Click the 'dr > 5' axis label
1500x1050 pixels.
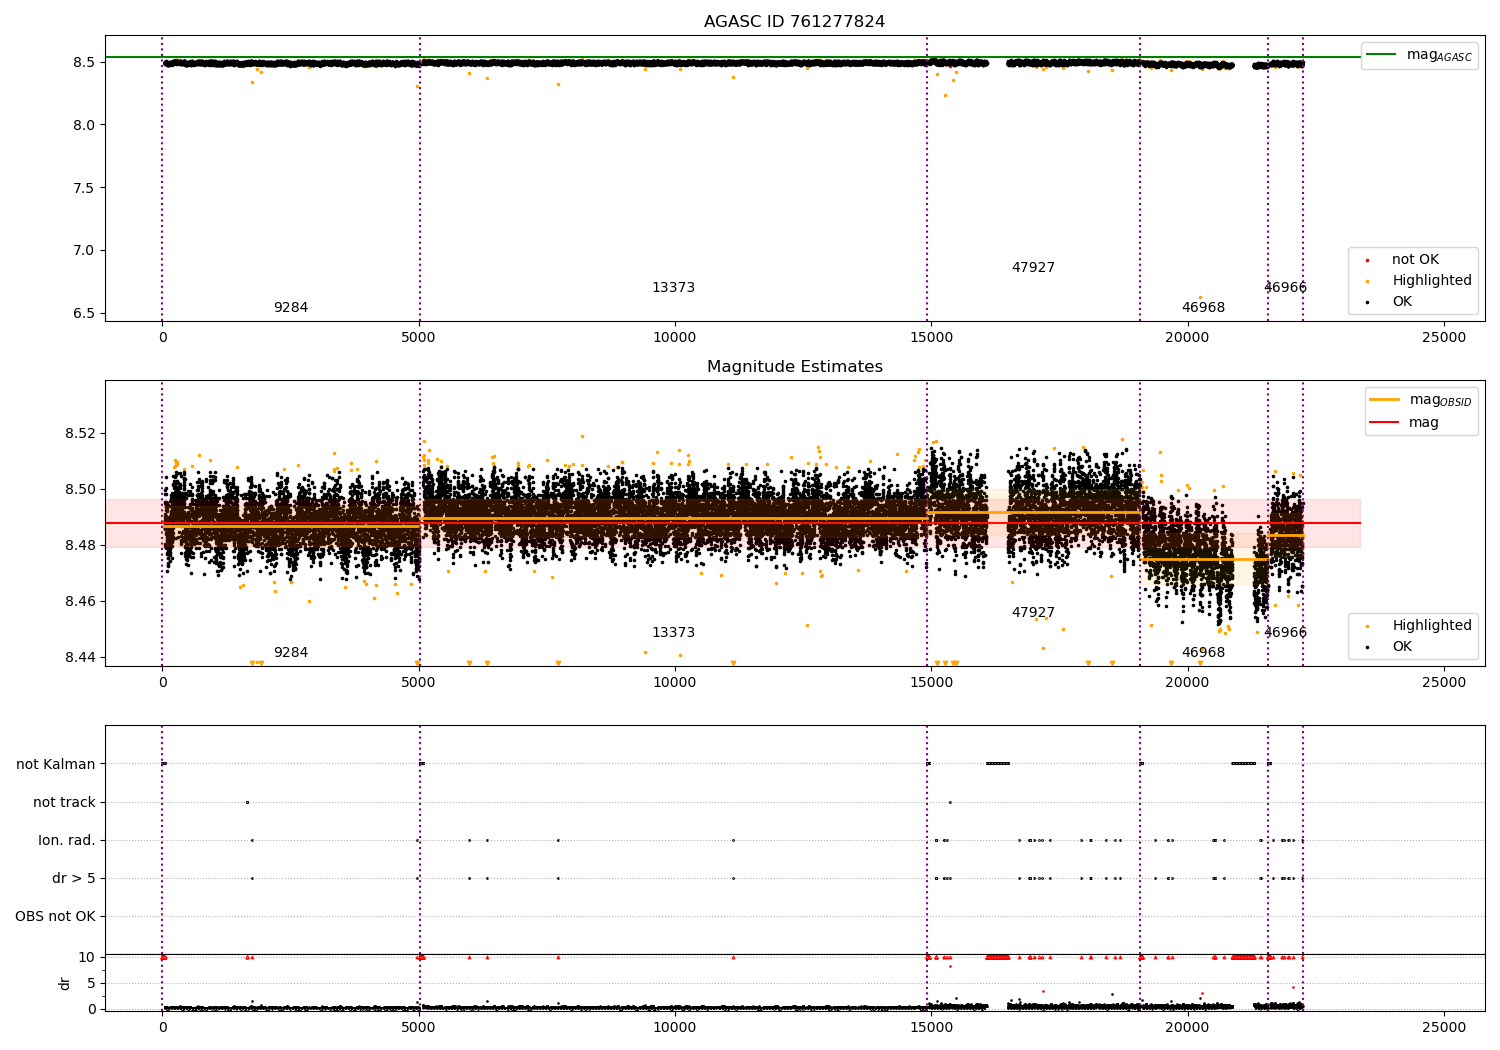(74, 878)
